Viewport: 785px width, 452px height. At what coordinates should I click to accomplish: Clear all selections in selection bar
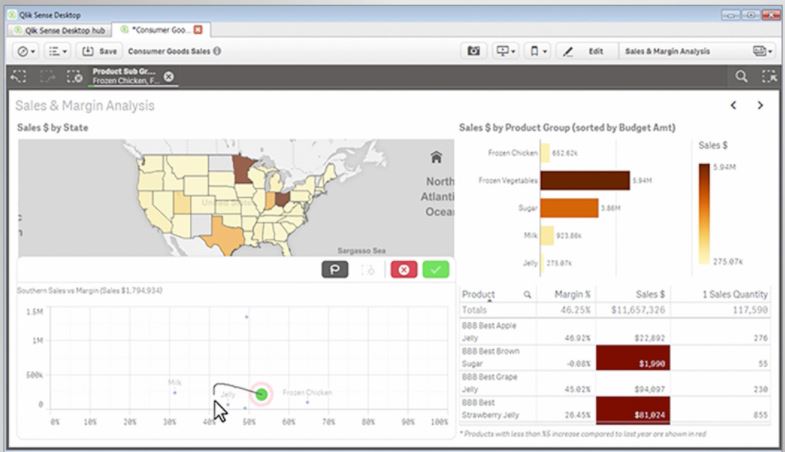pyautogui.click(x=74, y=76)
